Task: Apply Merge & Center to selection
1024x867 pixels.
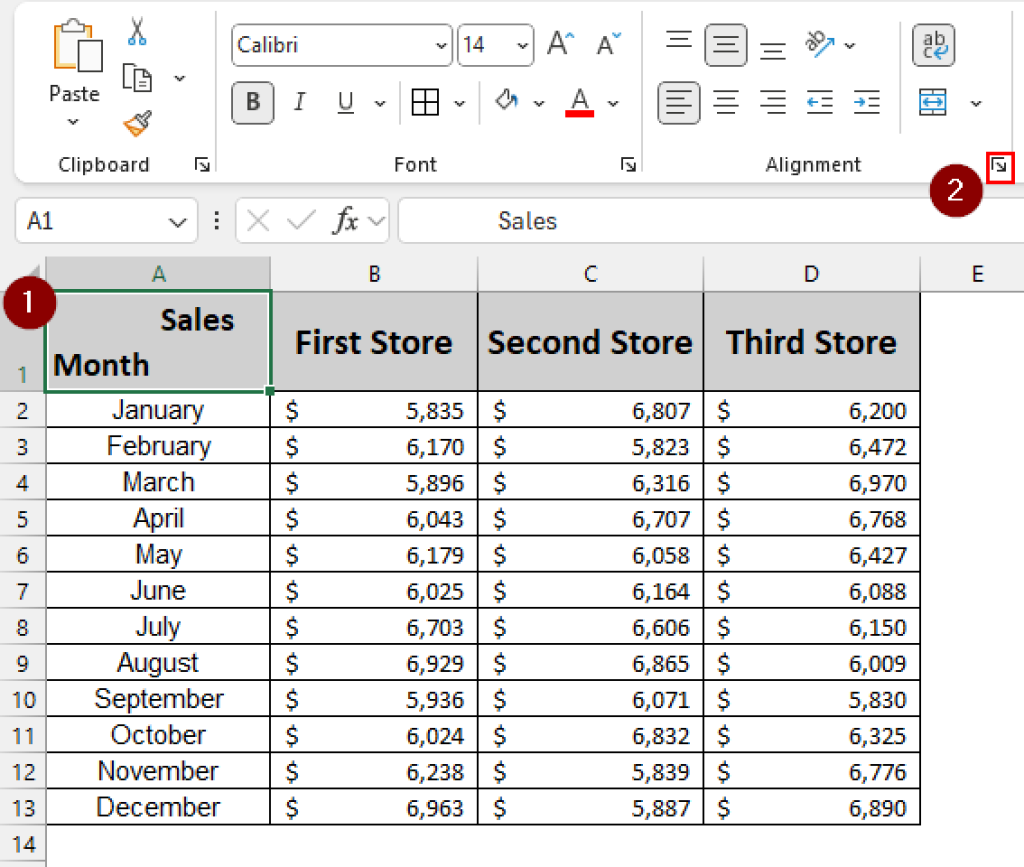Action: click(932, 103)
